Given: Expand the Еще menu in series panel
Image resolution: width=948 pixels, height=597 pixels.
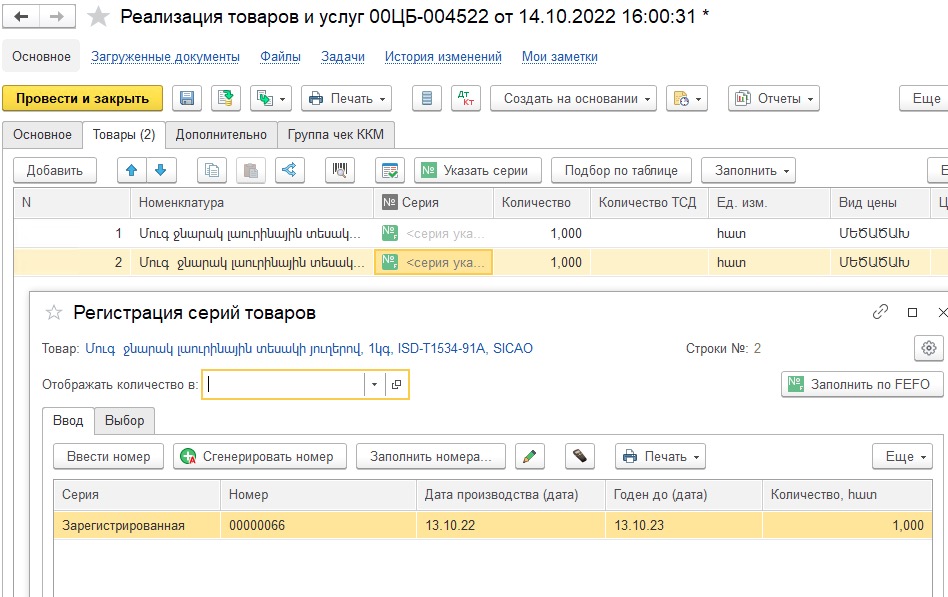Looking at the screenshot, I should [902, 457].
